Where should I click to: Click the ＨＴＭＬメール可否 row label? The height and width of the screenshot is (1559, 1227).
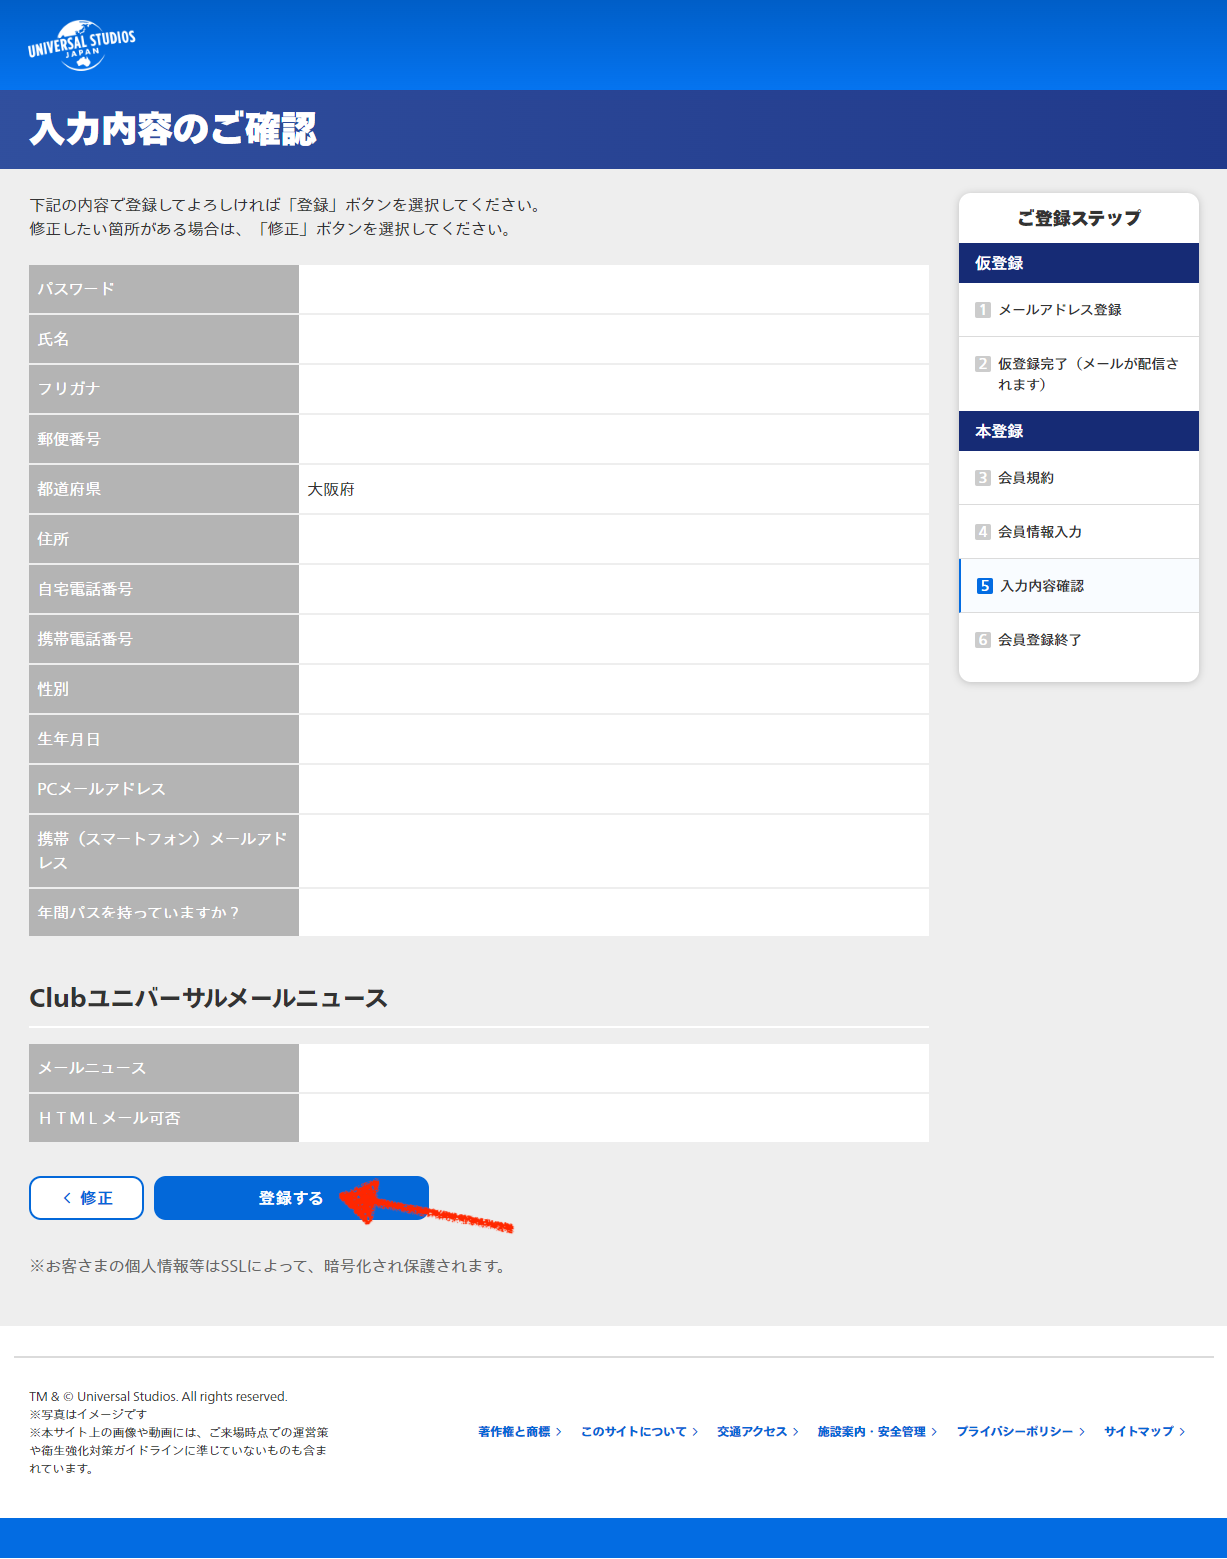[x=164, y=1118]
